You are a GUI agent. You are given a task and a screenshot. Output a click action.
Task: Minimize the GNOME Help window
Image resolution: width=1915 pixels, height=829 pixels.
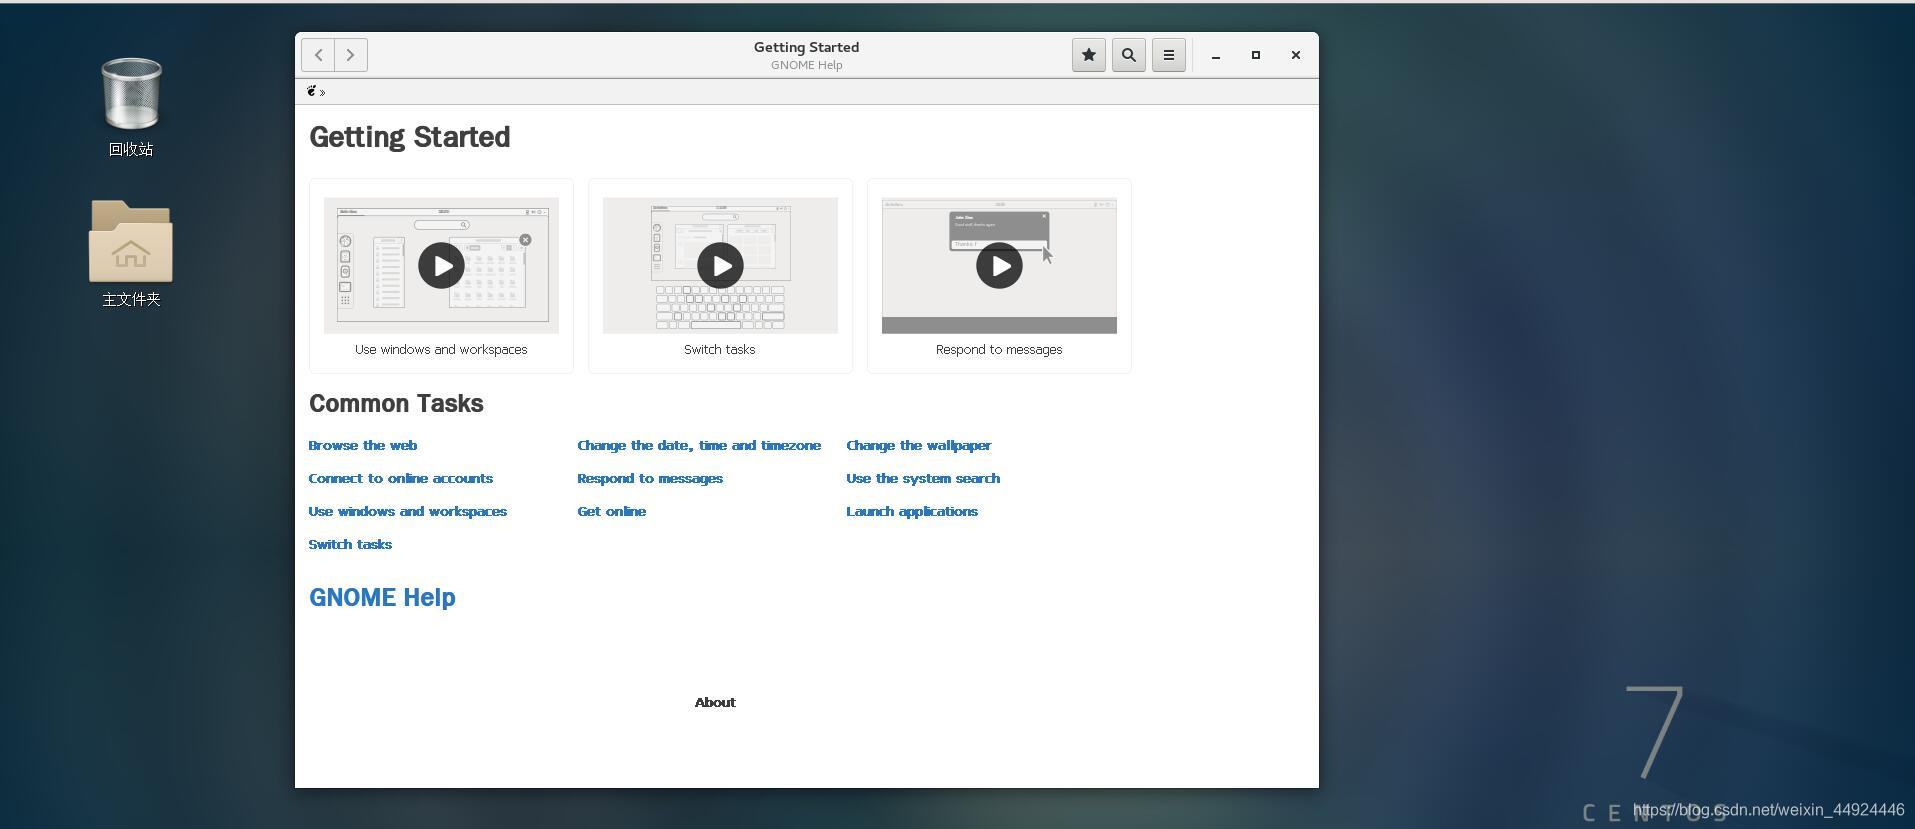[1216, 55]
